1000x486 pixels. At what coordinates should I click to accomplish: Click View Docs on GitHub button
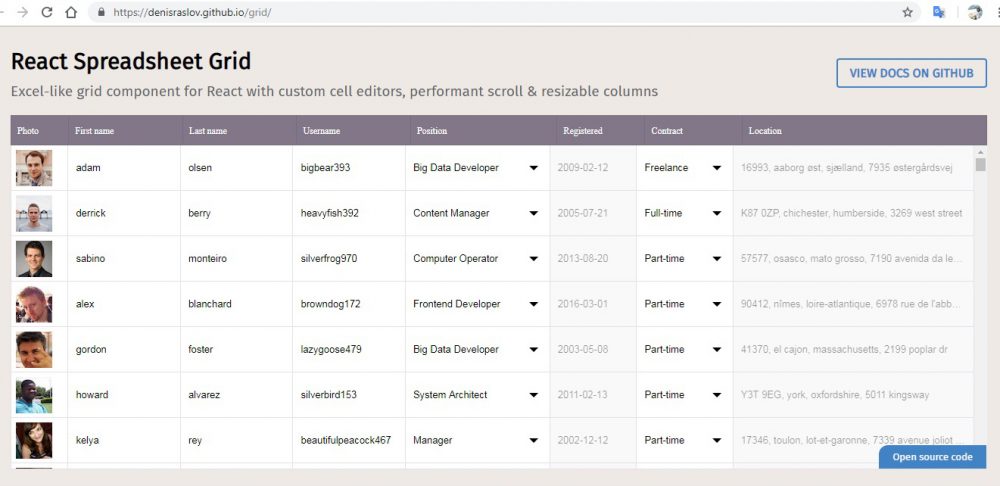(x=911, y=73)
